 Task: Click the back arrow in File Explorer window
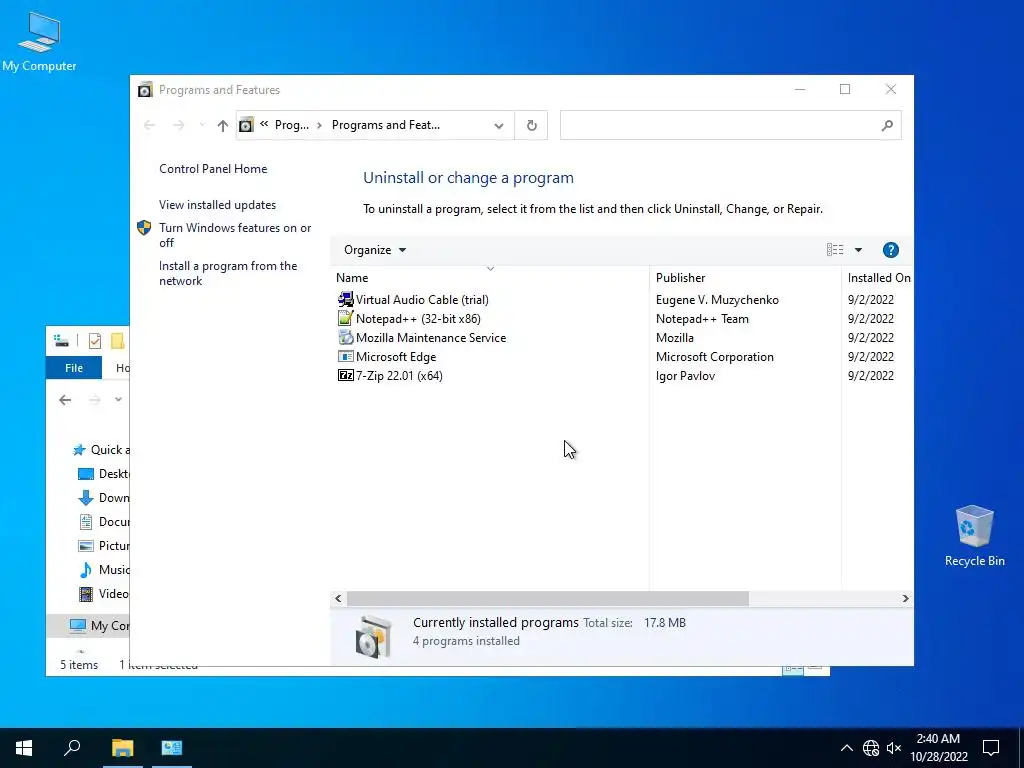pyautogui.click(x=65, y=400)
